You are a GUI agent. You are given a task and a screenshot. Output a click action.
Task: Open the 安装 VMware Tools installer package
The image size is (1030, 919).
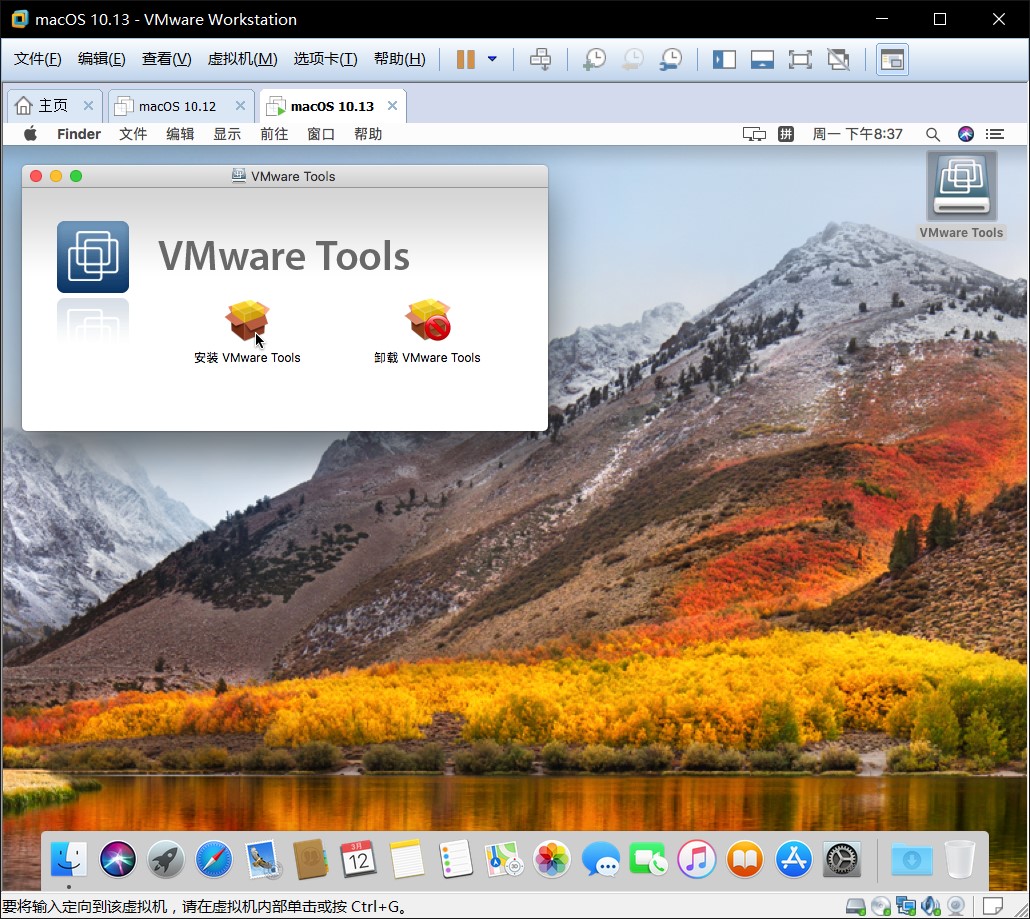point(247,322)
